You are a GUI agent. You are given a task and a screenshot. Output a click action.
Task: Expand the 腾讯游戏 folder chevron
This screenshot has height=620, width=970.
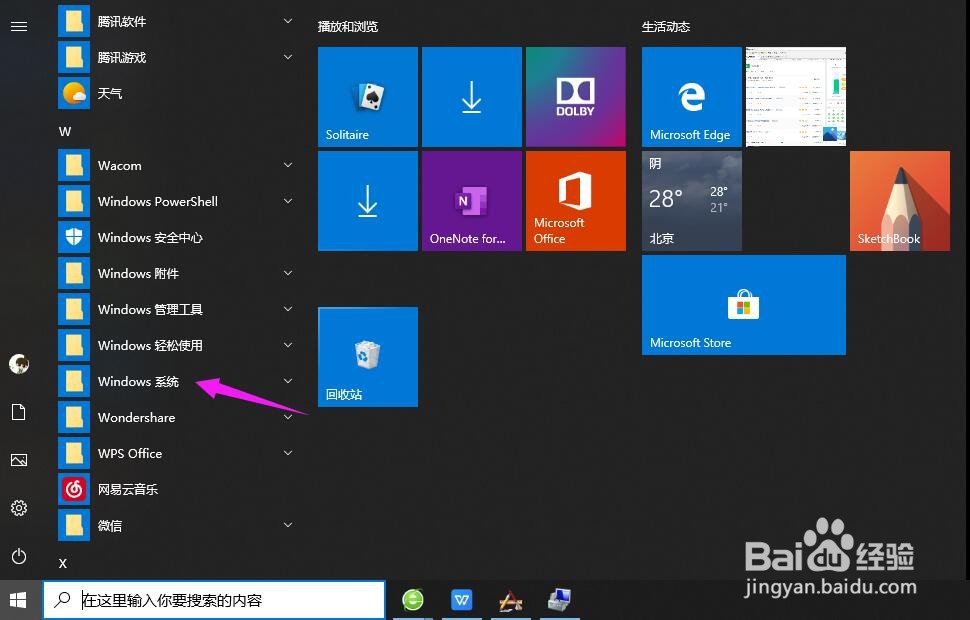tap(288, 57)
